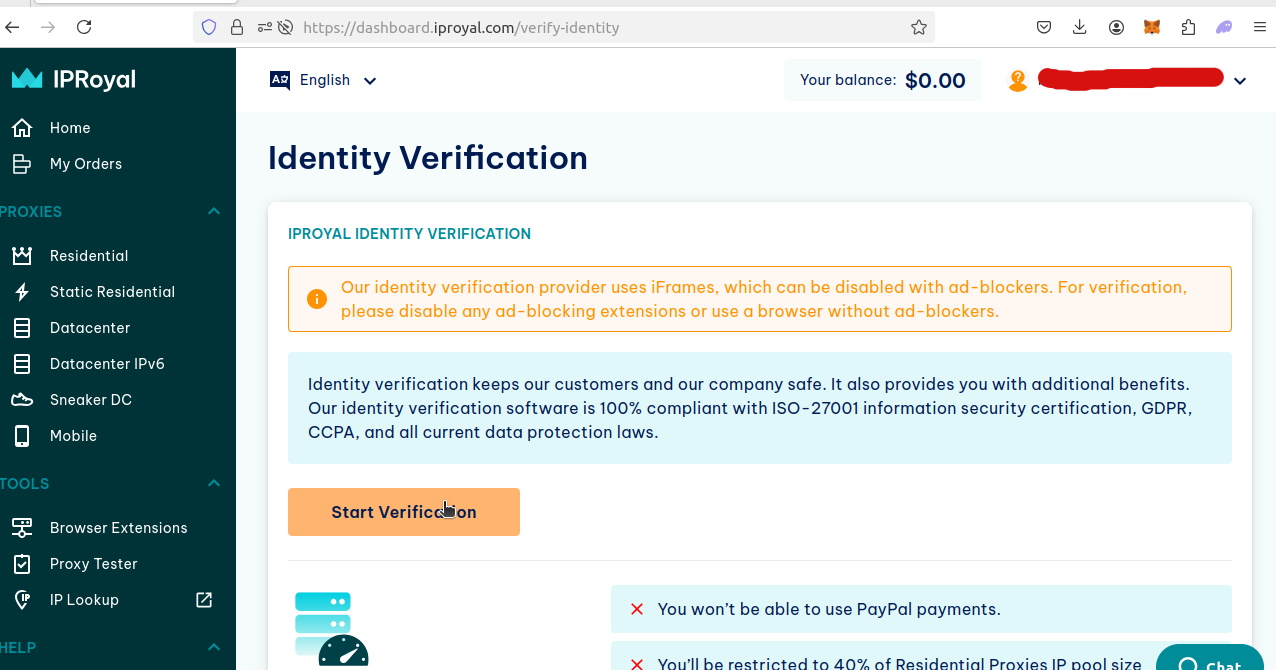Reload the page
The width and height of the screenshot is (1276, 670).
(84, 28)
